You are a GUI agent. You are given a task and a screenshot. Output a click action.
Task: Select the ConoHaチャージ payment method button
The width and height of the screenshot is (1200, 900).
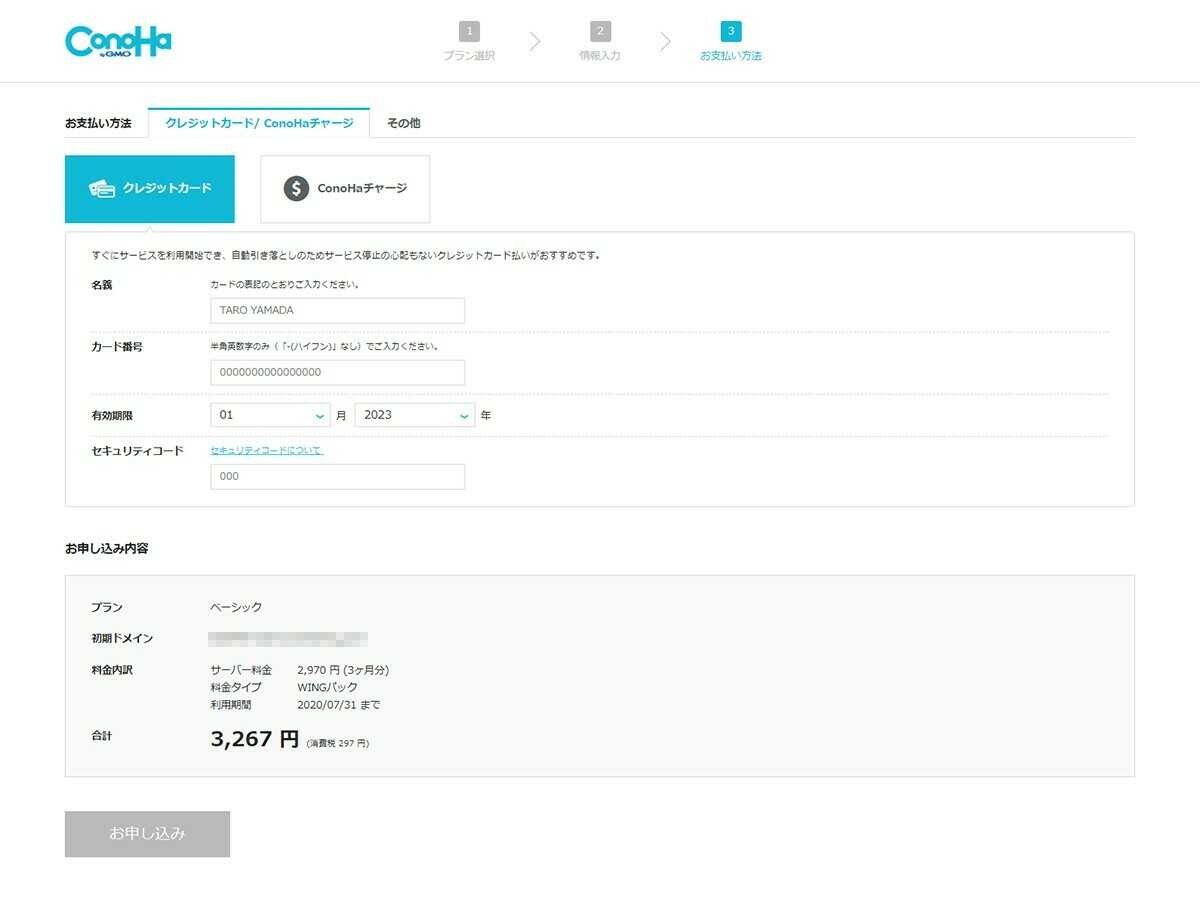345,188
